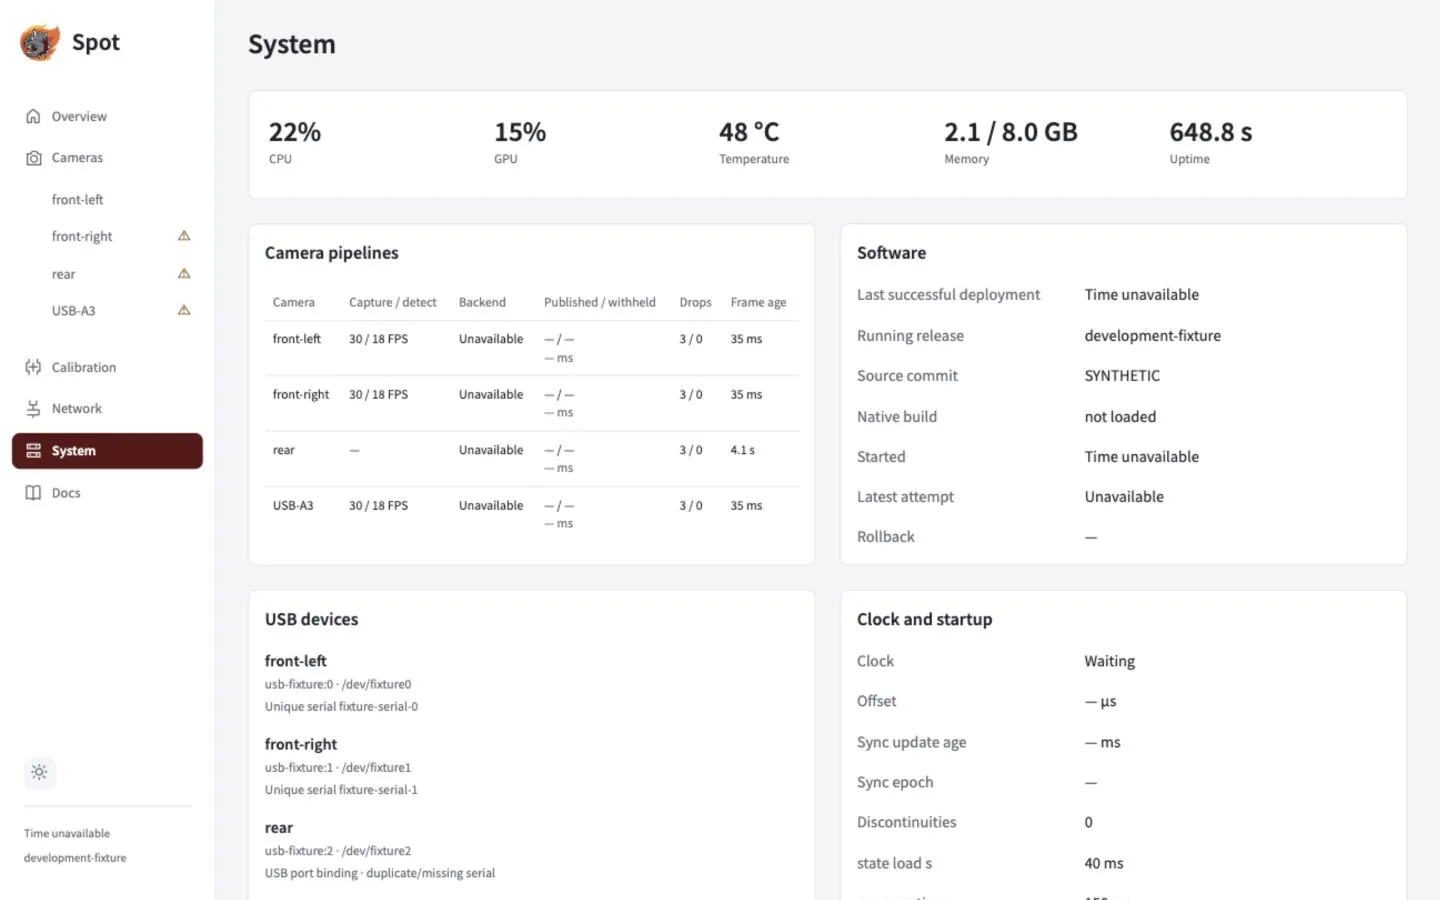Click the development-fixture running release value

(1153, 336)
